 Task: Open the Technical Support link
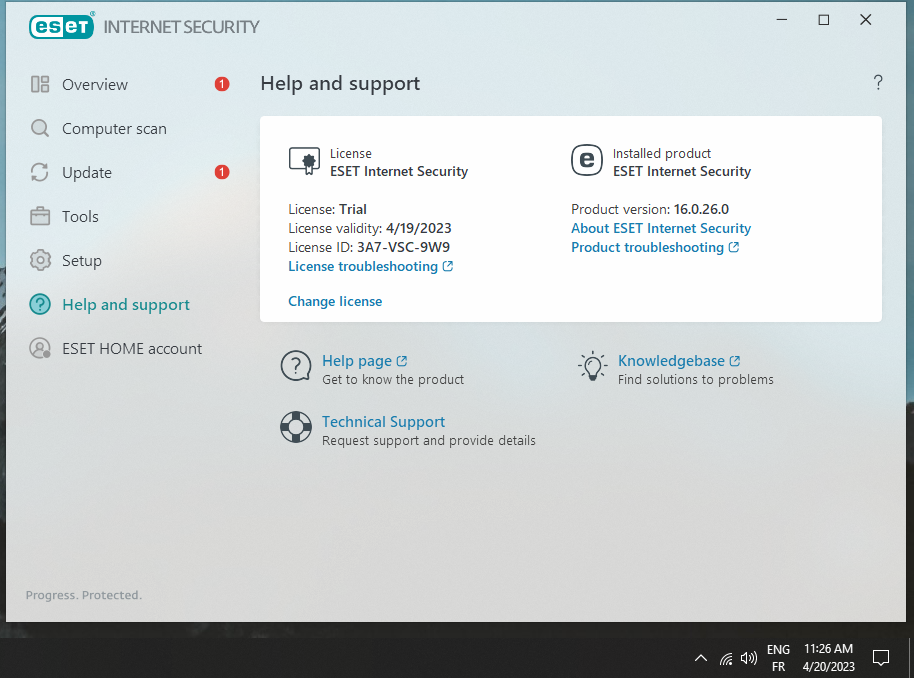pos(384,421)
